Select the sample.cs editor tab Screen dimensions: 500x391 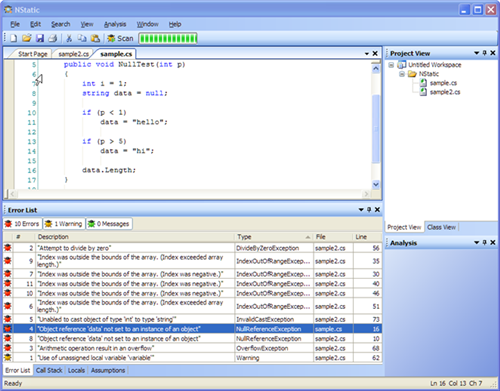point(116,54)
